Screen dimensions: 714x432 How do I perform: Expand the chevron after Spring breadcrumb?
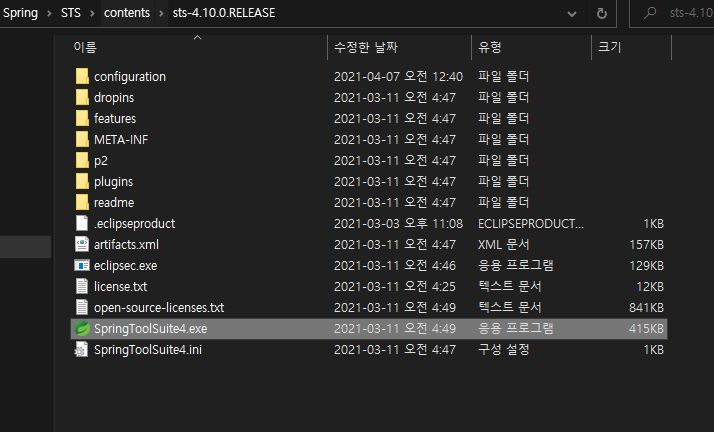click(x=49, y=13)
